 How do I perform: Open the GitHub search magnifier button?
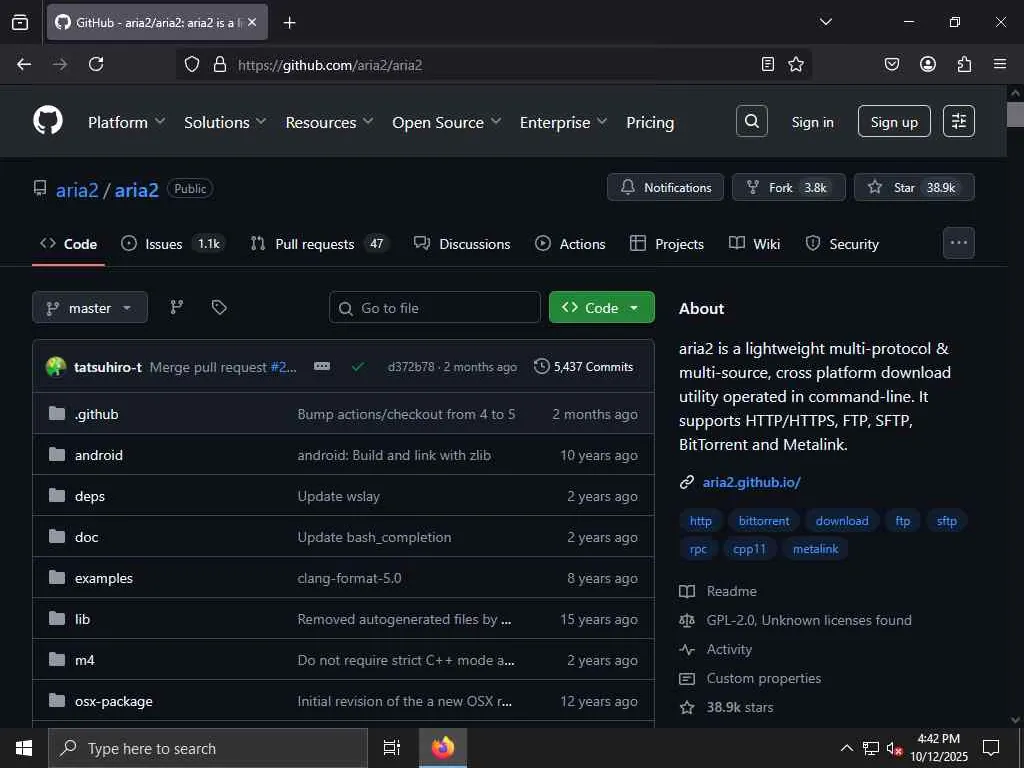click(752, 121)
